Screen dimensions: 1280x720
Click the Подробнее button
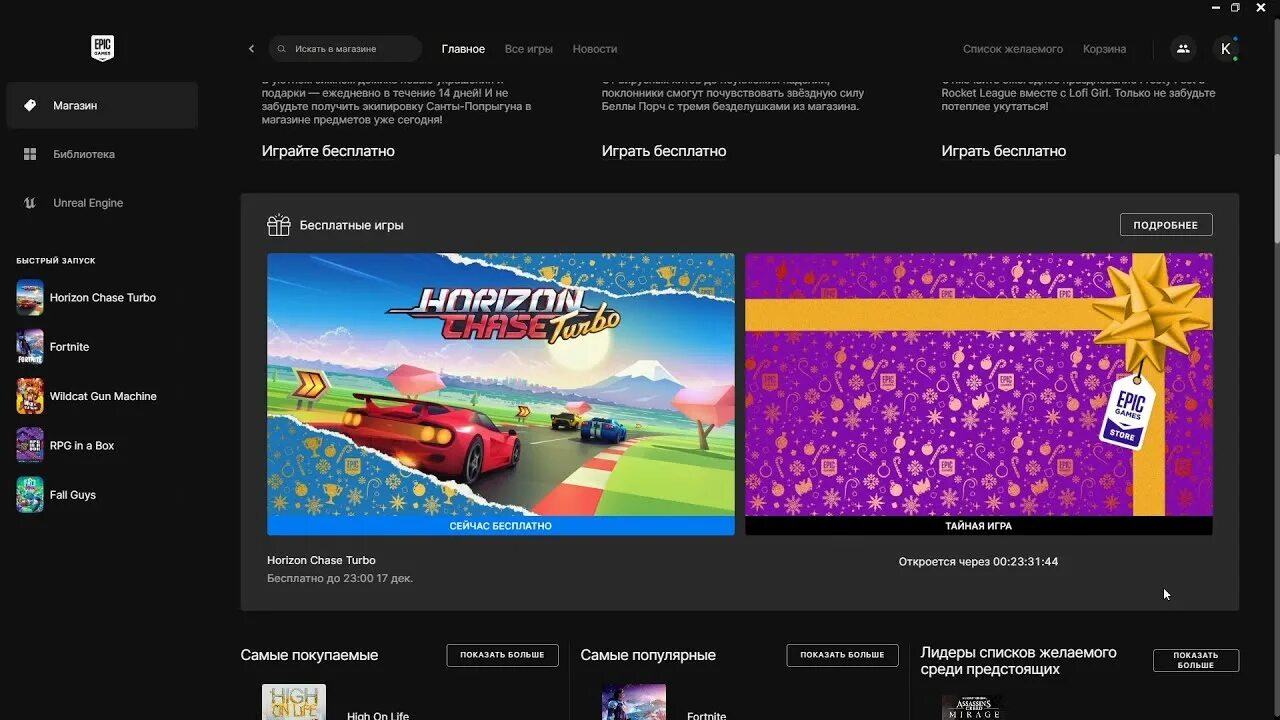pyautogui.click(x=1166, y=225)
